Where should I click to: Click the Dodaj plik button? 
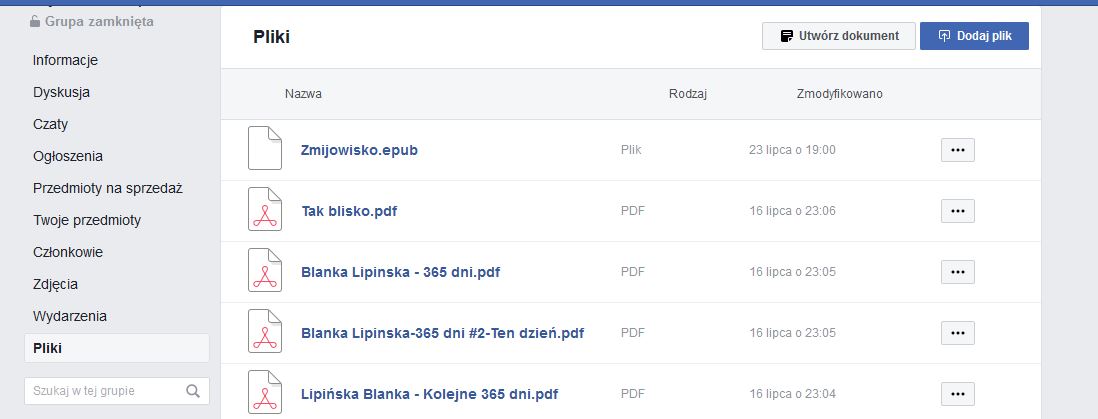[x=974, y=36]
